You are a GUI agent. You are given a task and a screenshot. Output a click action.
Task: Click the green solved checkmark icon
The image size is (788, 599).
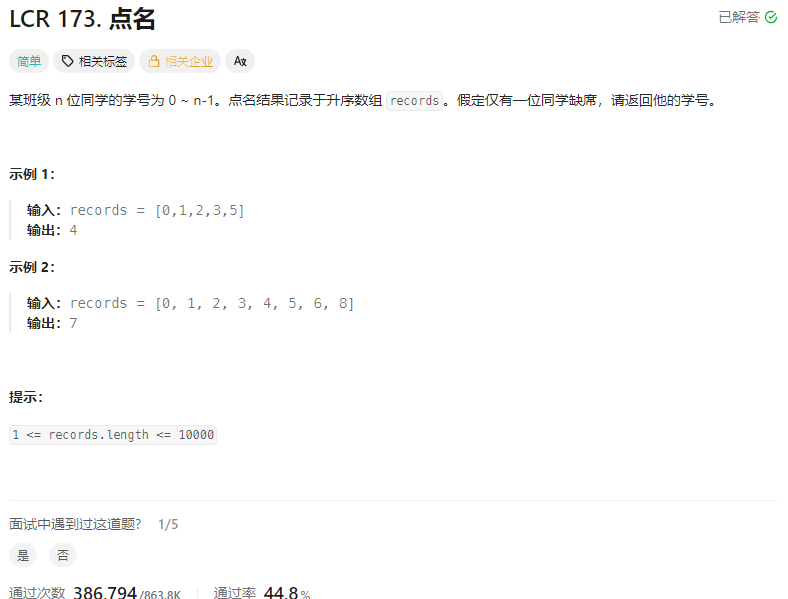click(x=770, y=18)
